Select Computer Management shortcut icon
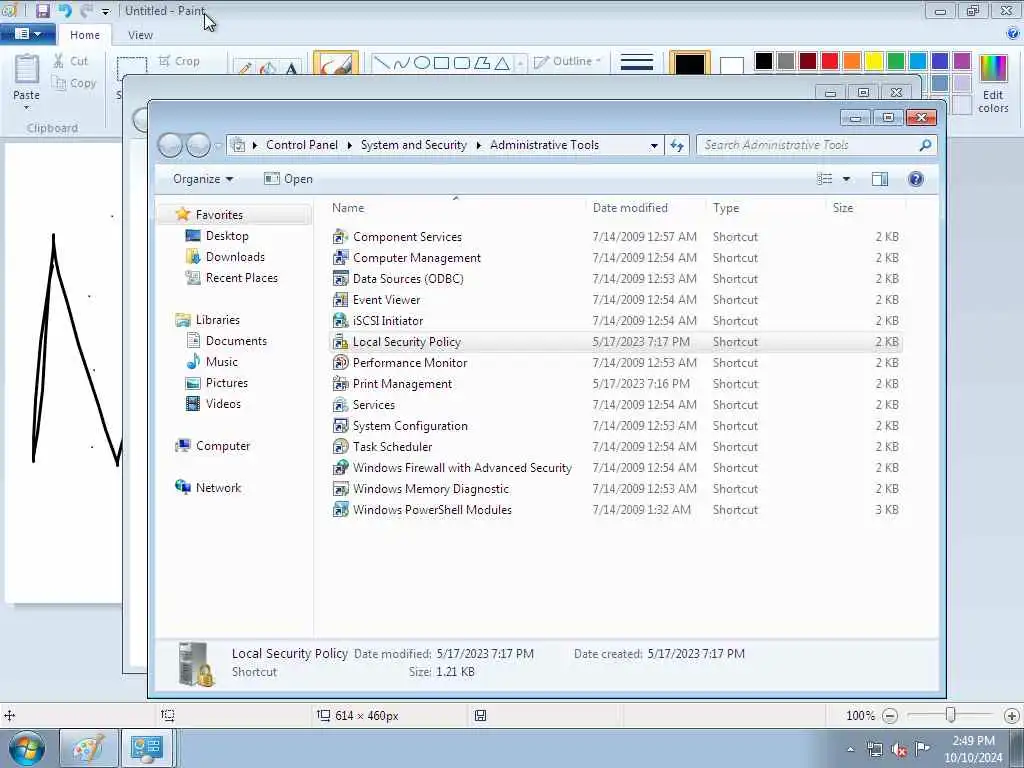Image resolution: width=1024 pixels, height=768 pixels. (340, 257)
